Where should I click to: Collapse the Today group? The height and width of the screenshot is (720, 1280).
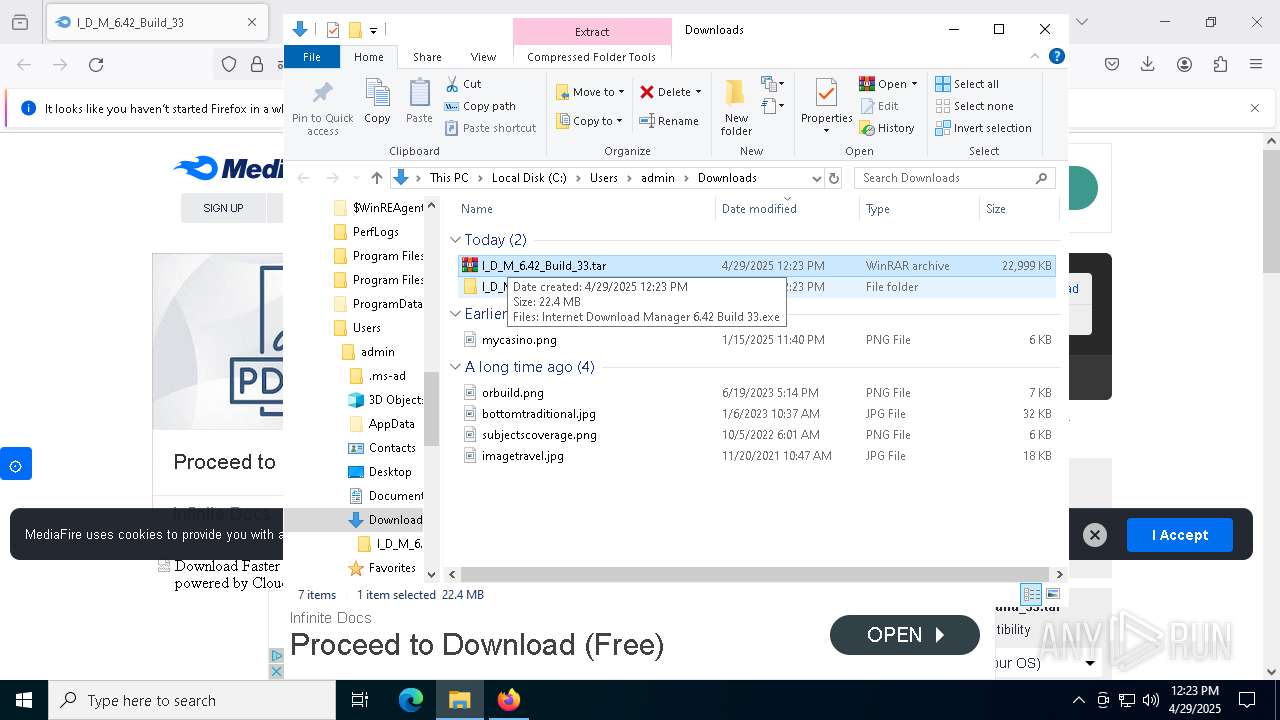(456, 240)
